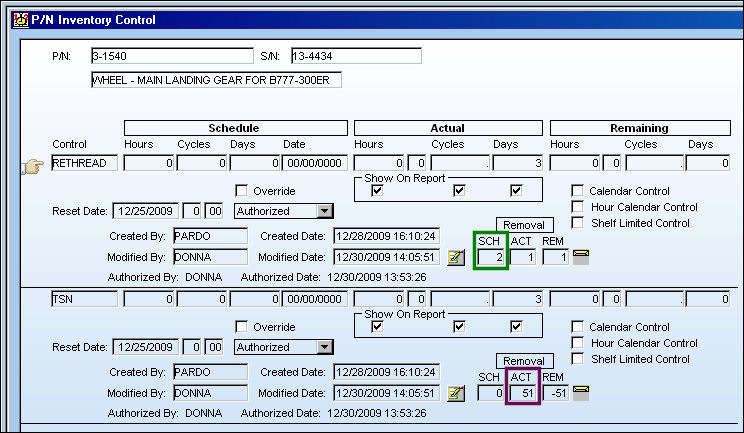Viewport: 744px width, 433px height.
Task: Uncheck RETHREAD Show On Report Days checkbox
Action: [516, 191]
